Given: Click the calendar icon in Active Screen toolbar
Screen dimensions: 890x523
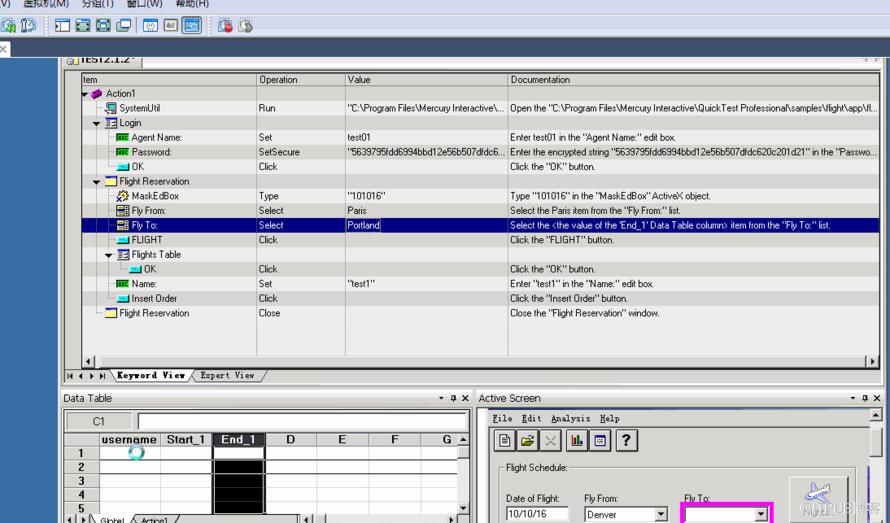Looking at the screenshot, I should tap(600, 440).
